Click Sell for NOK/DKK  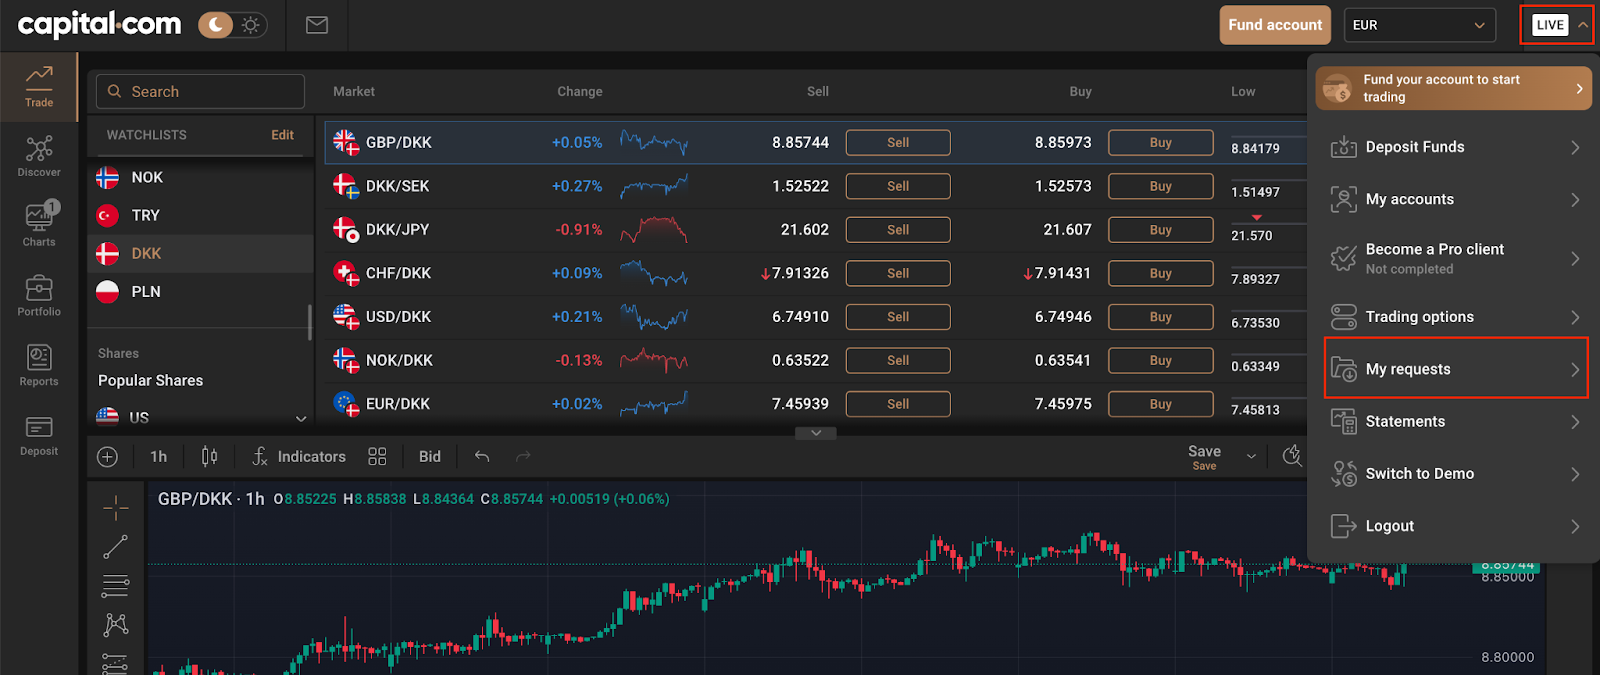click(x=898, y=360)
